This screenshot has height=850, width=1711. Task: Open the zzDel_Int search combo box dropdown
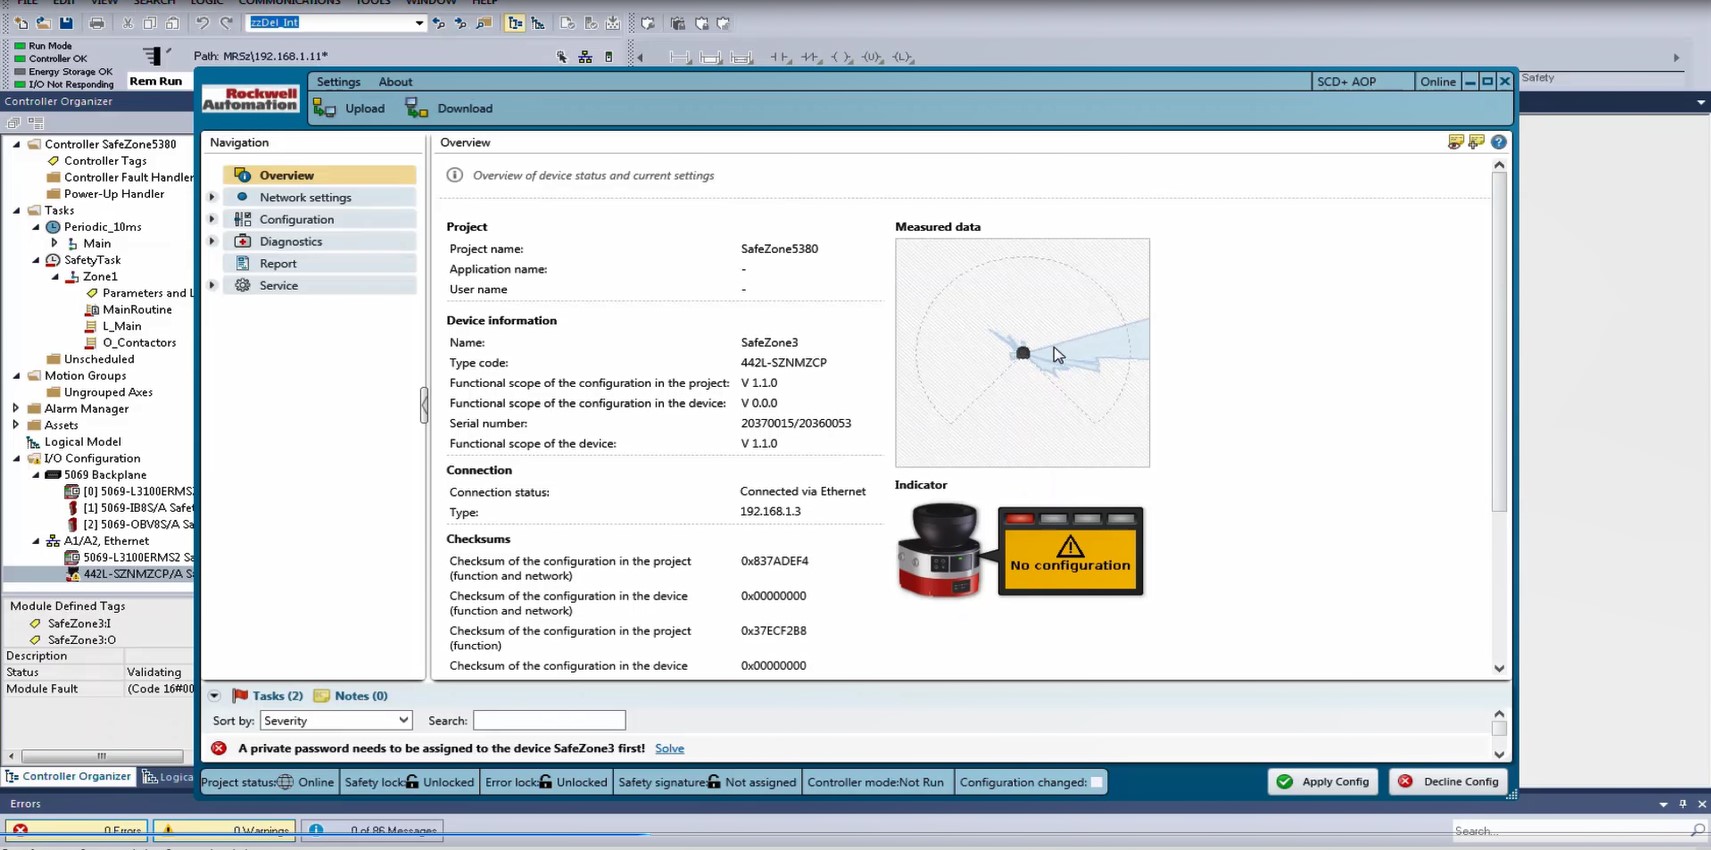click(419, 23)
